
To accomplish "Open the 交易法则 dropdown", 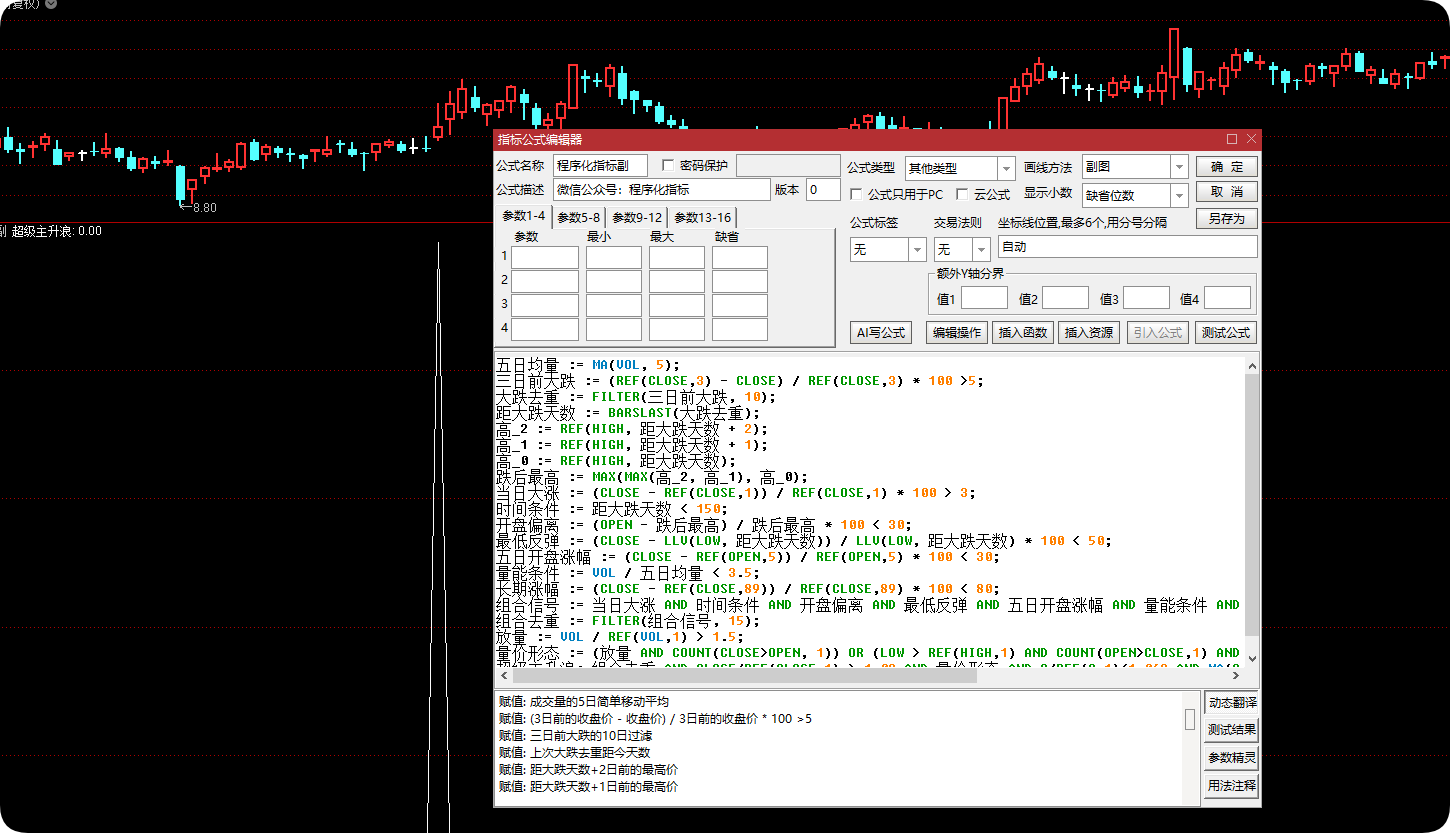I will click(x=981, y=249).
